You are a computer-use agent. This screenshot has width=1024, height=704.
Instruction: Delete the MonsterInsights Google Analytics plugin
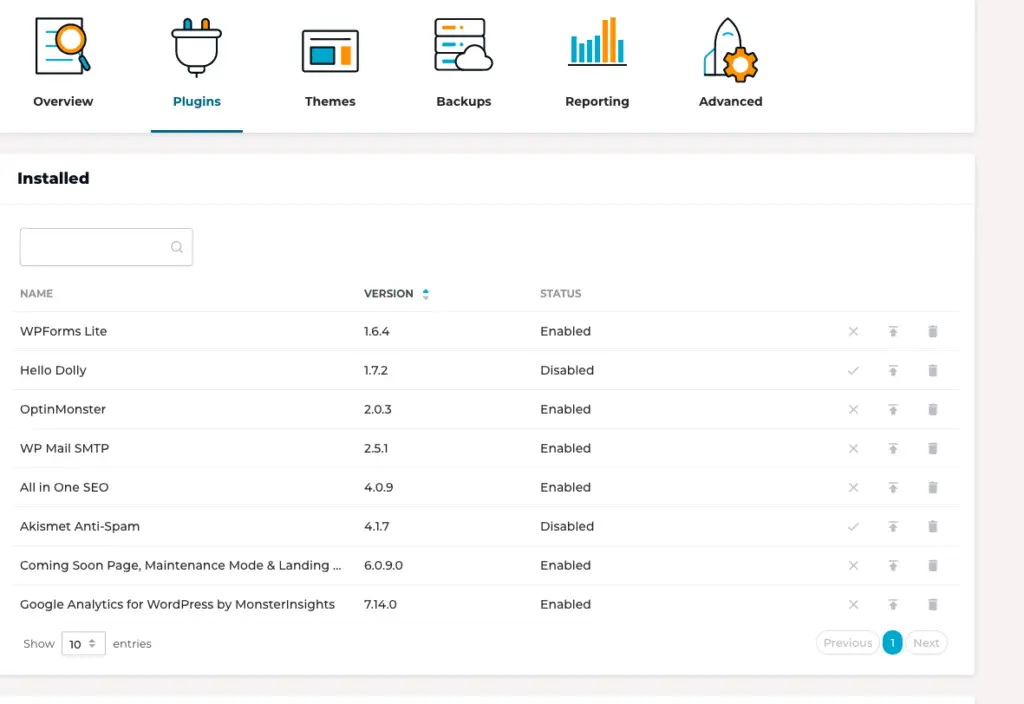coord(933,605)
